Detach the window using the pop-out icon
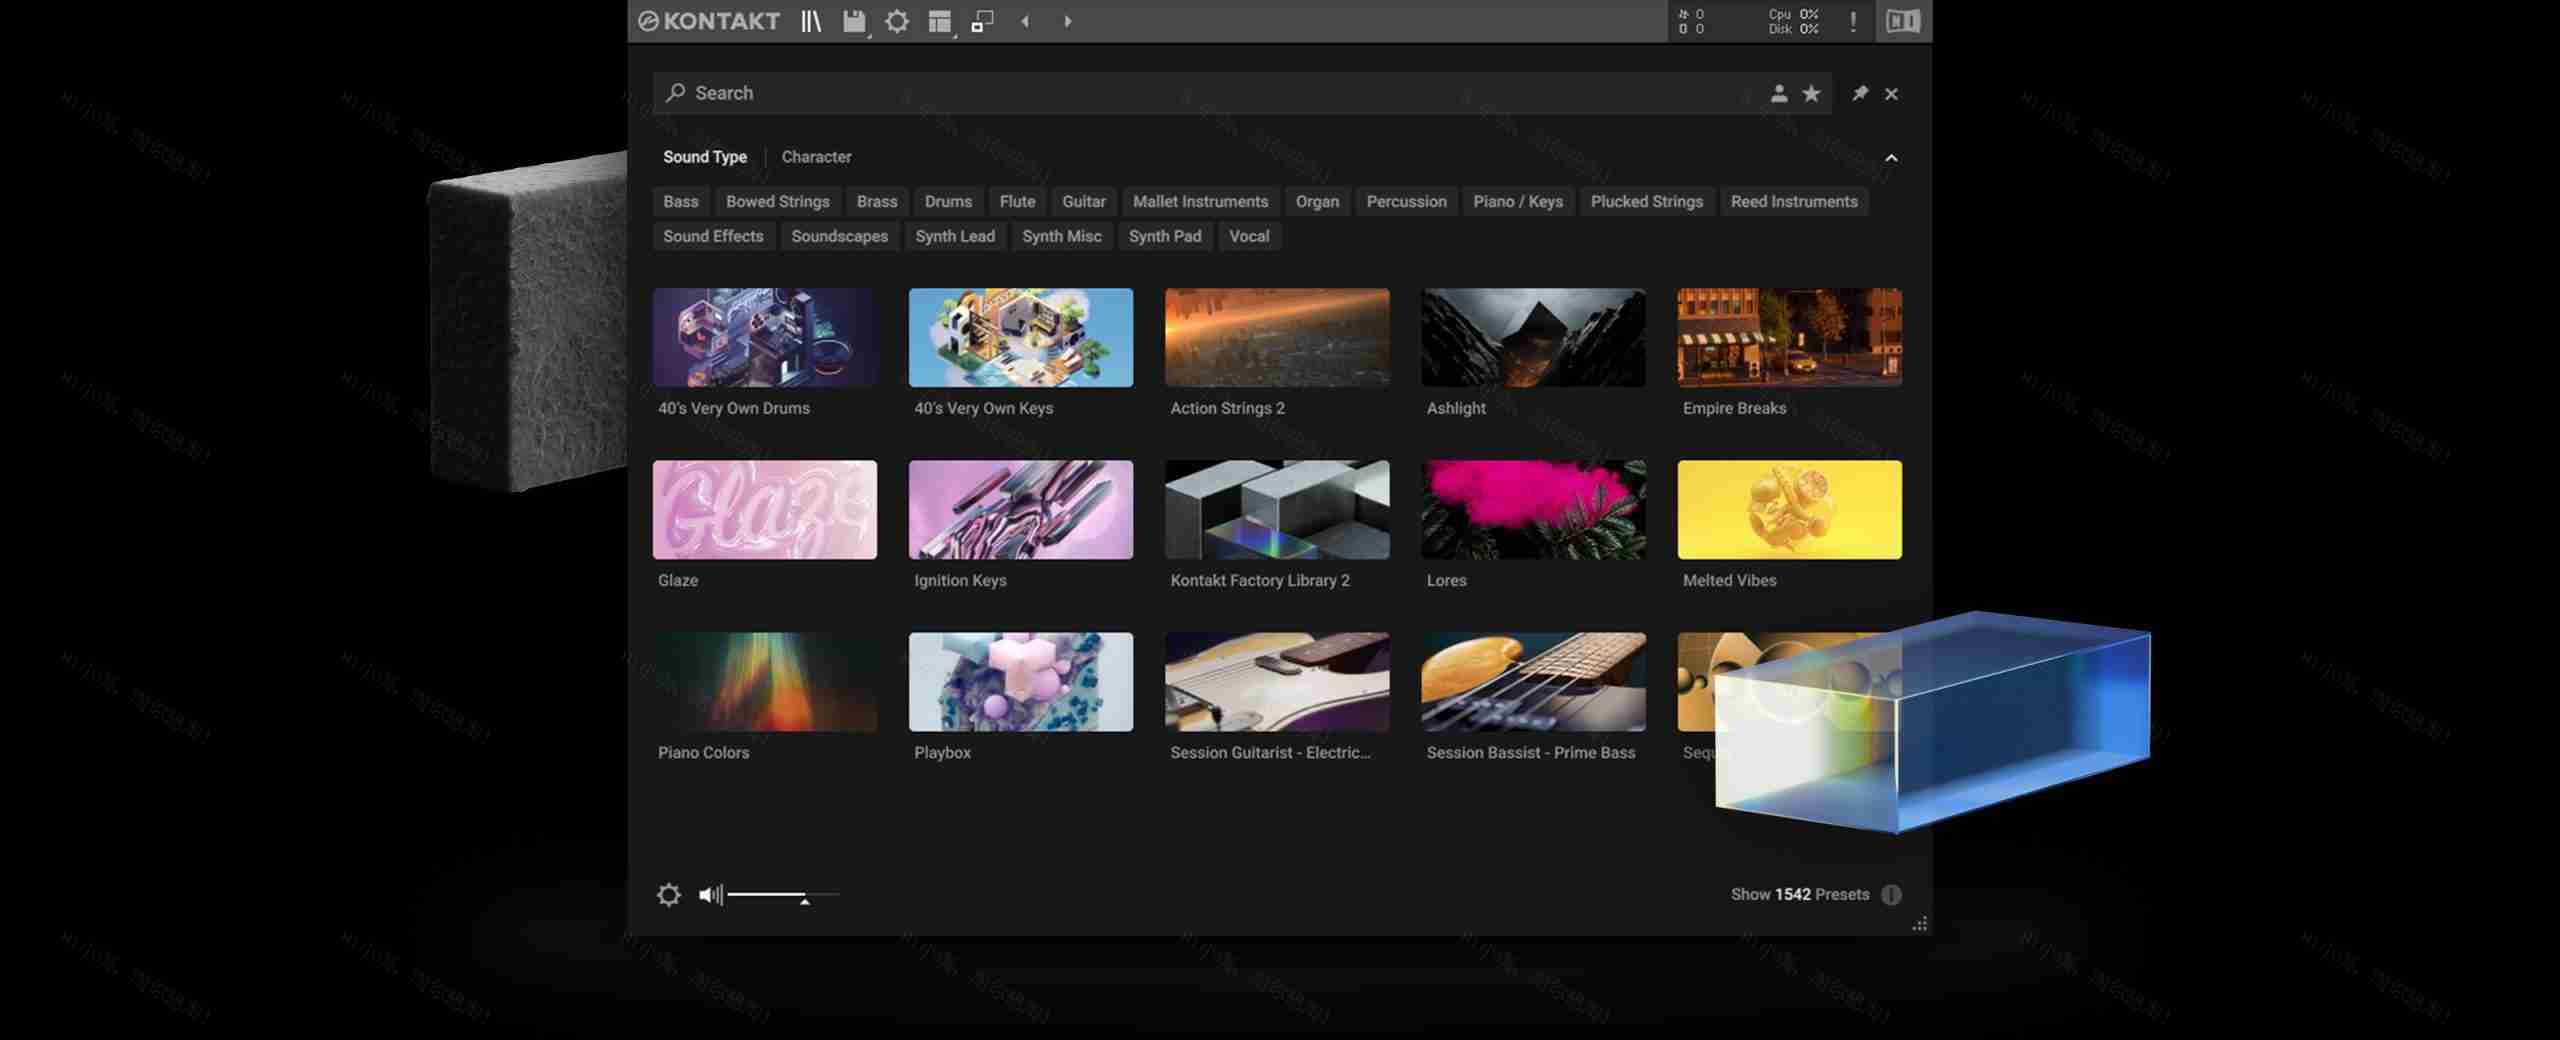This screenshot has width=2560, height=1040. (x=981, y=21)
